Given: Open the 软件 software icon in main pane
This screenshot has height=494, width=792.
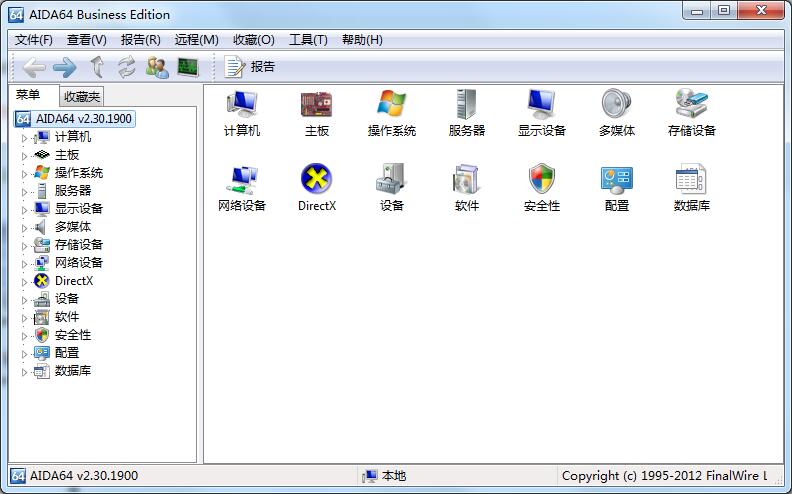Looking at the screenshot, I should [466, 179].
